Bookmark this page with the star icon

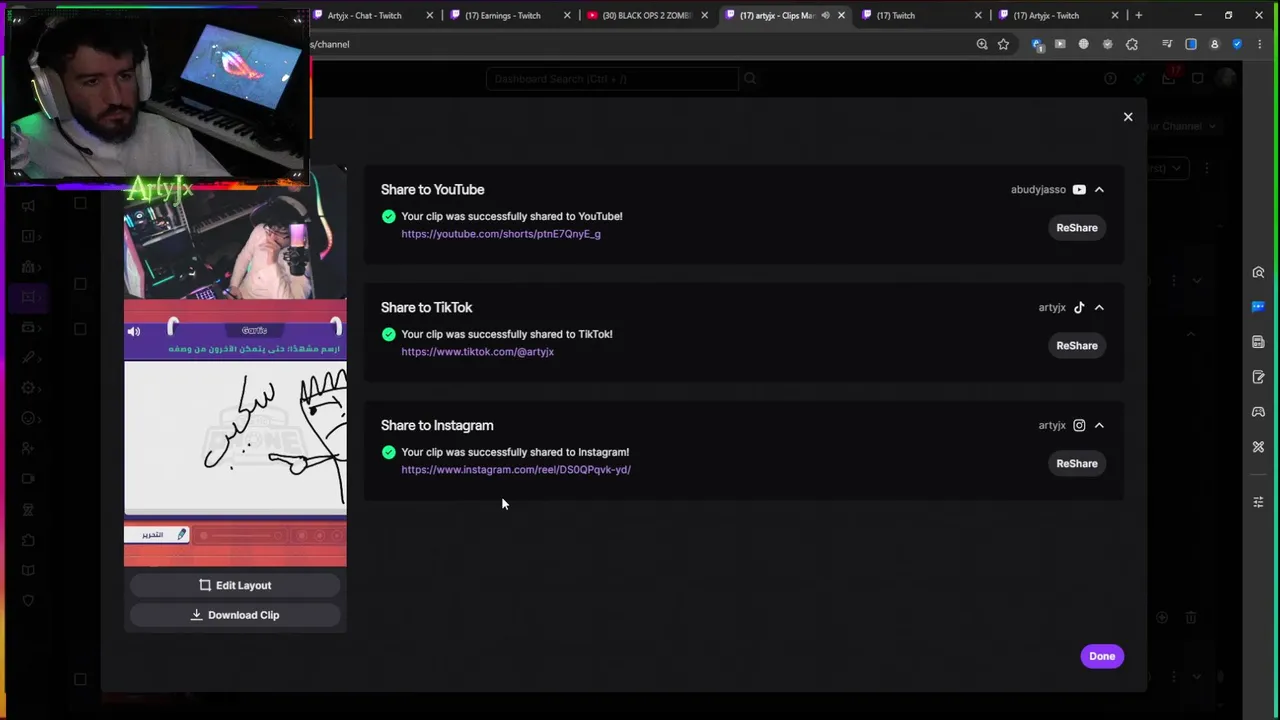[1003, 44]
